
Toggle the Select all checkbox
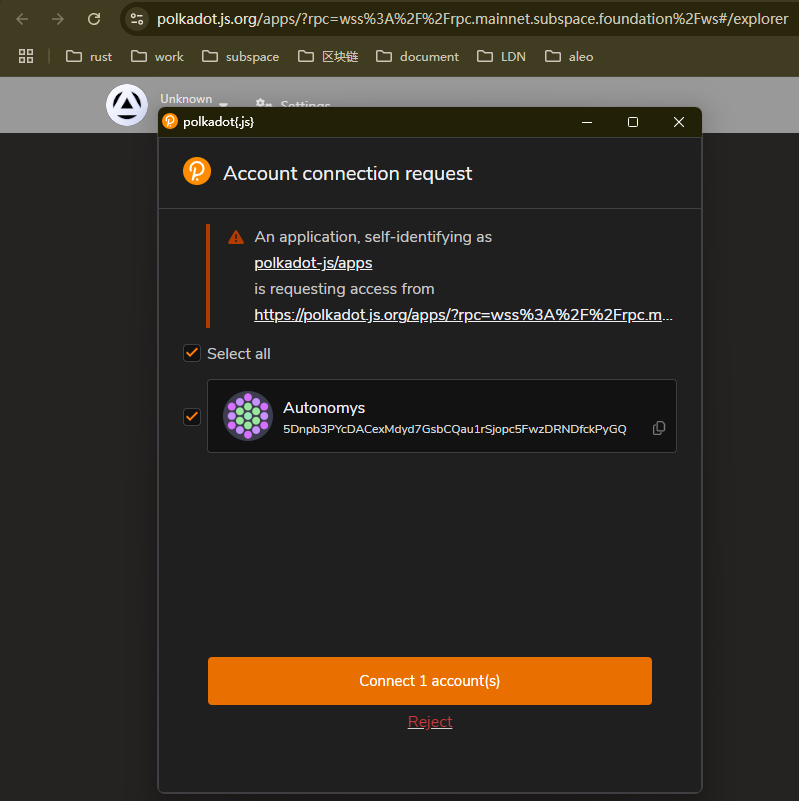click(x=192, y=353)
